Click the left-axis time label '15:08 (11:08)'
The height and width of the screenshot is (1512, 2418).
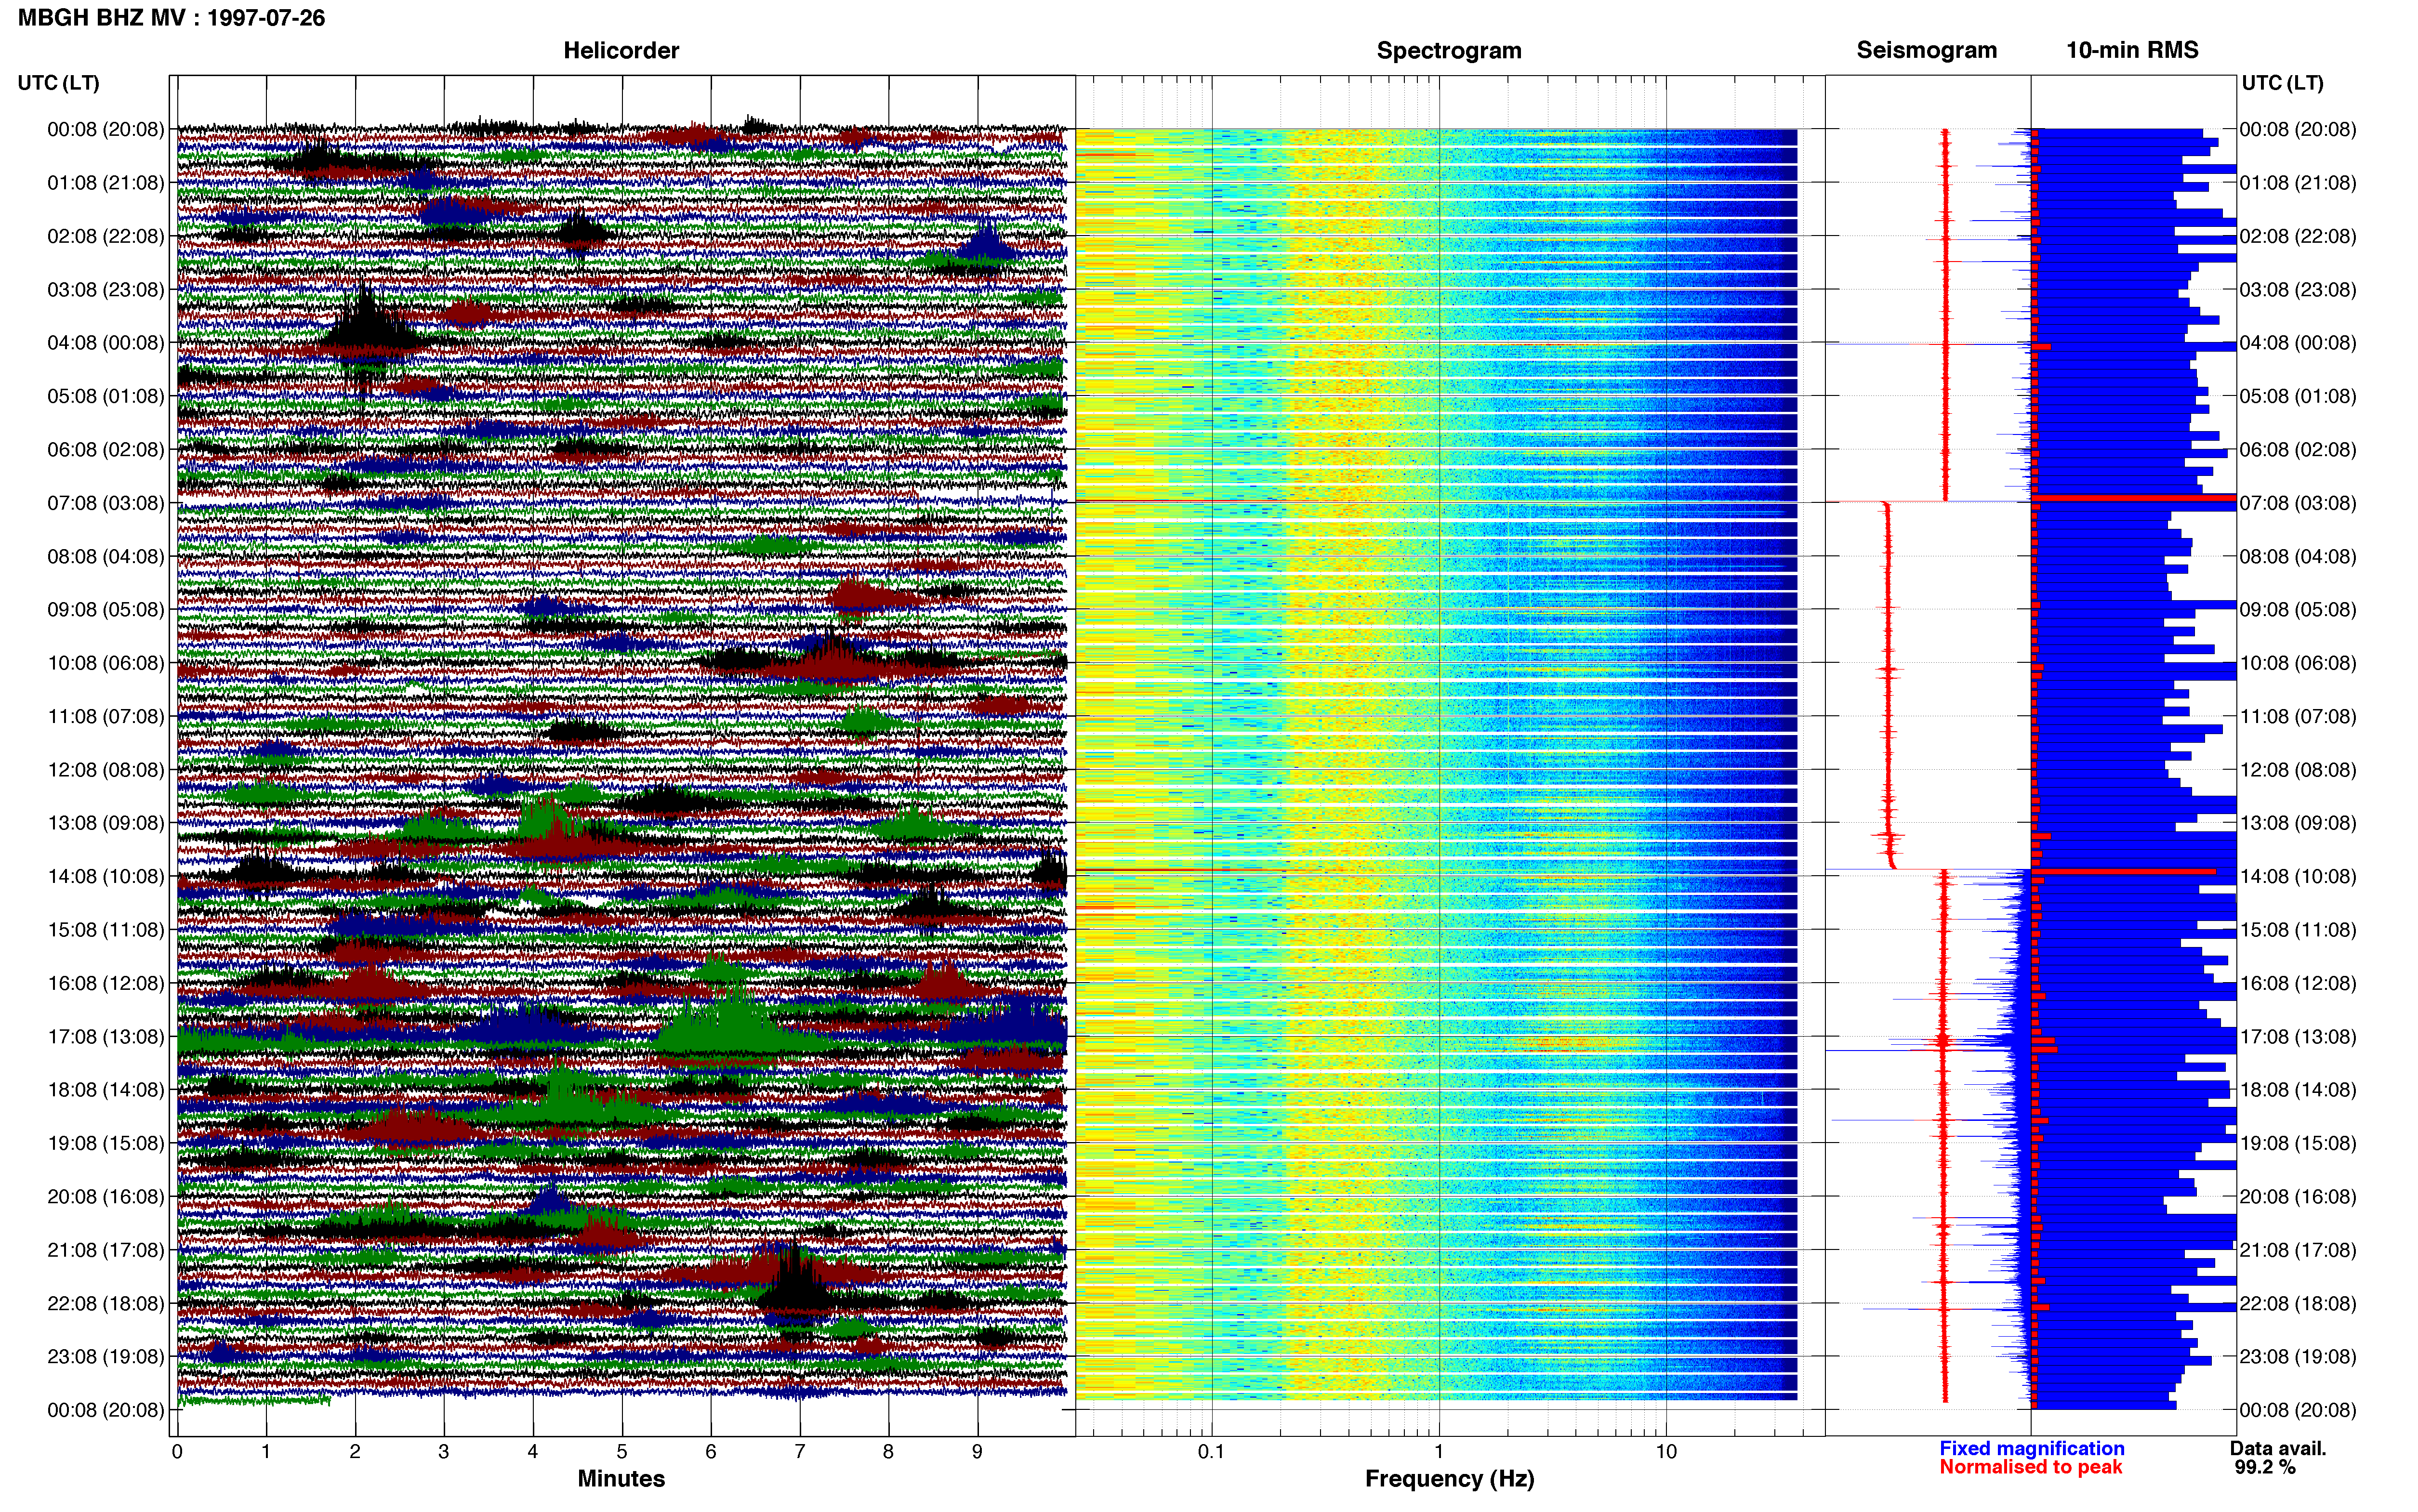click(106, 930)
